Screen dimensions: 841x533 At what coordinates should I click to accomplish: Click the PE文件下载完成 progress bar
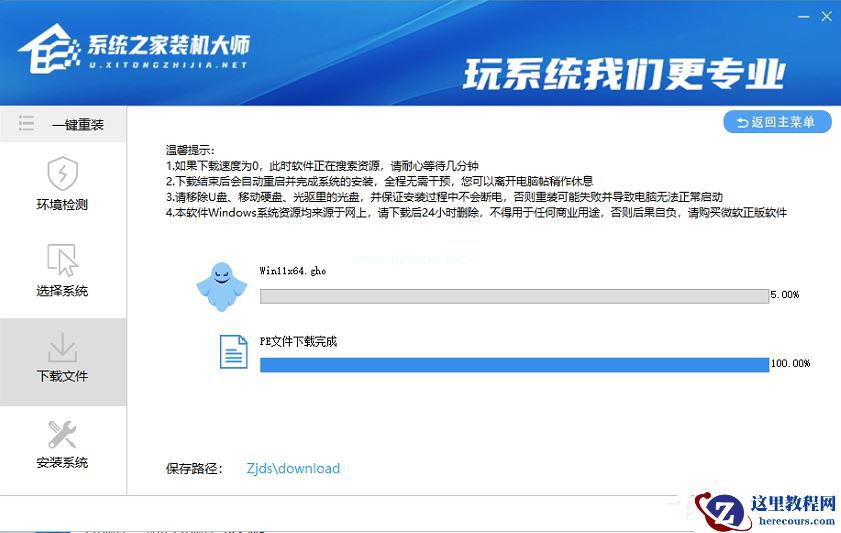[514, 365]
